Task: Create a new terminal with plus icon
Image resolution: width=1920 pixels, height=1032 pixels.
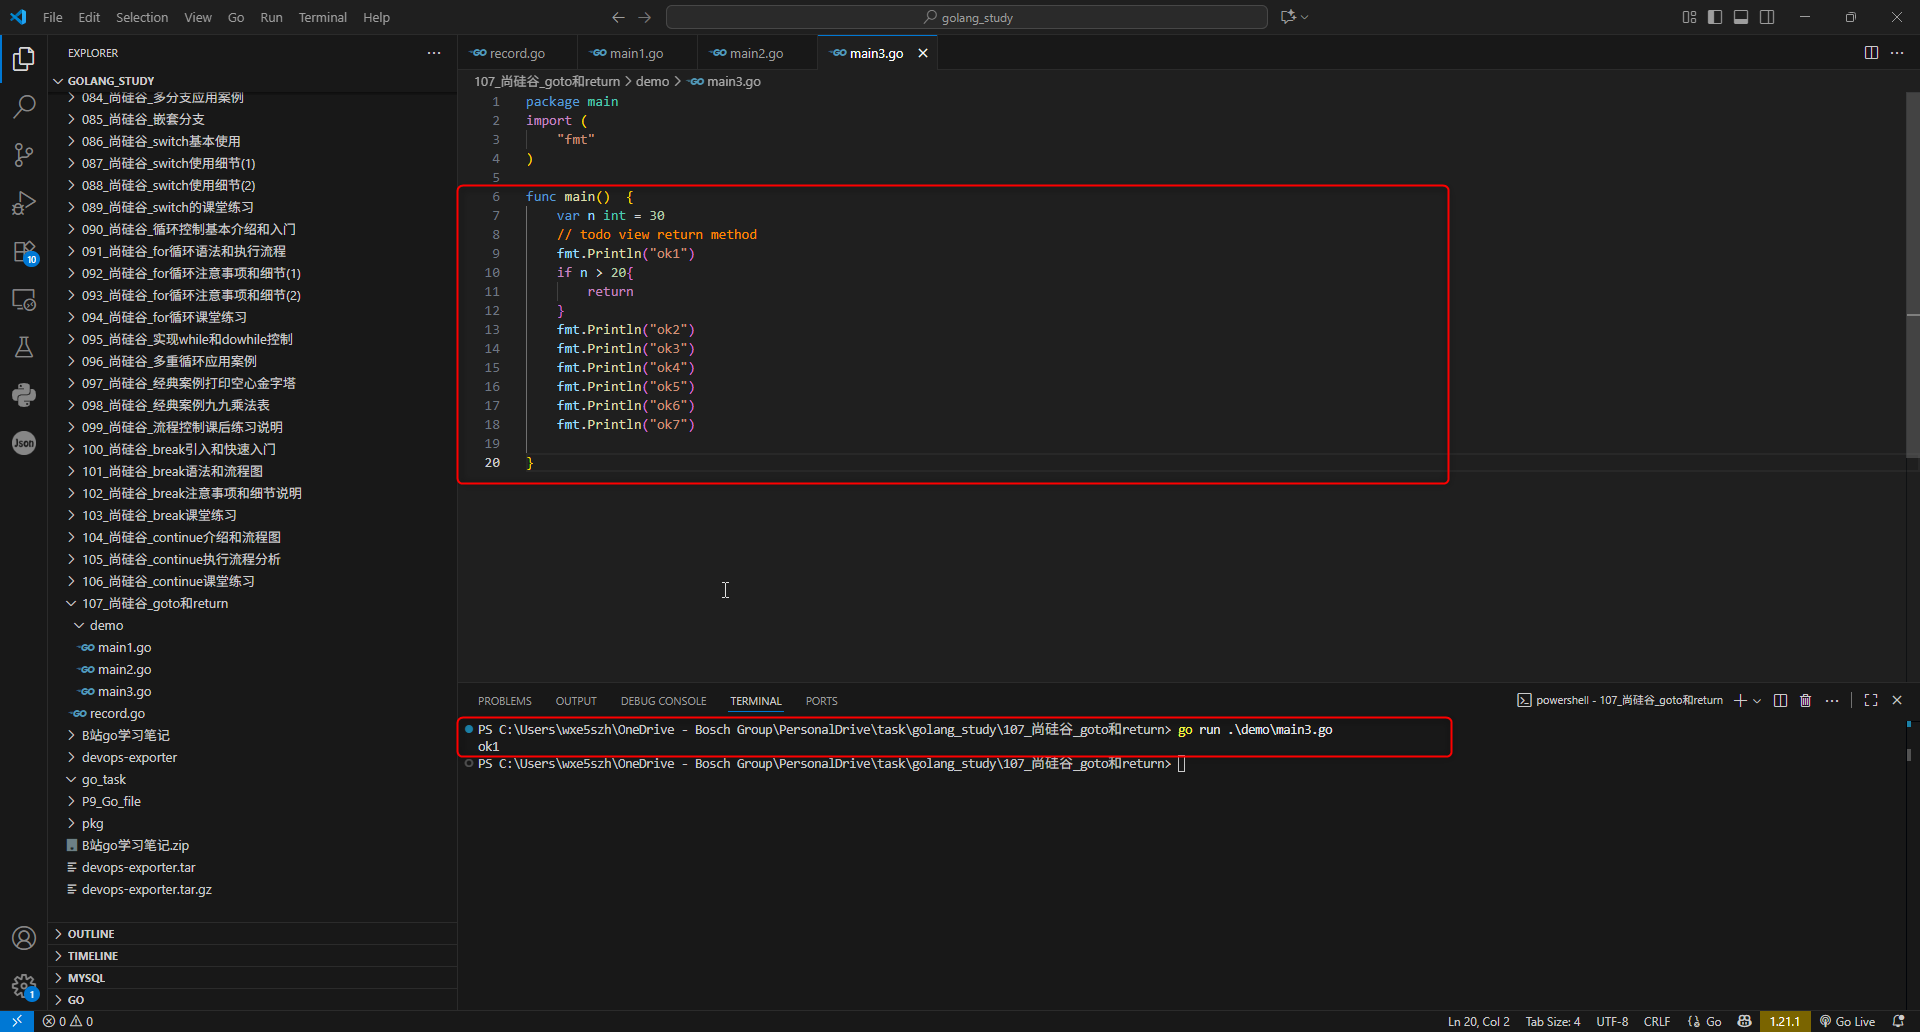Action: click(1740, 701)
